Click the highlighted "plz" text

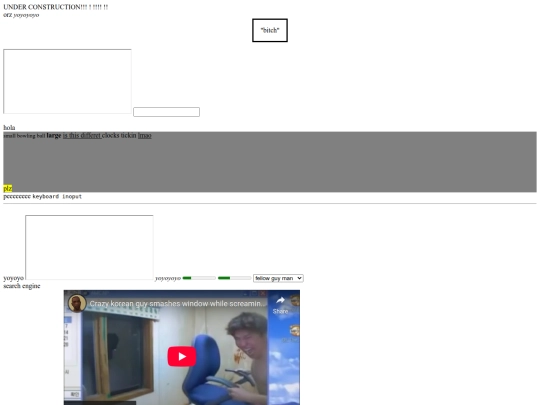[8, 188]
